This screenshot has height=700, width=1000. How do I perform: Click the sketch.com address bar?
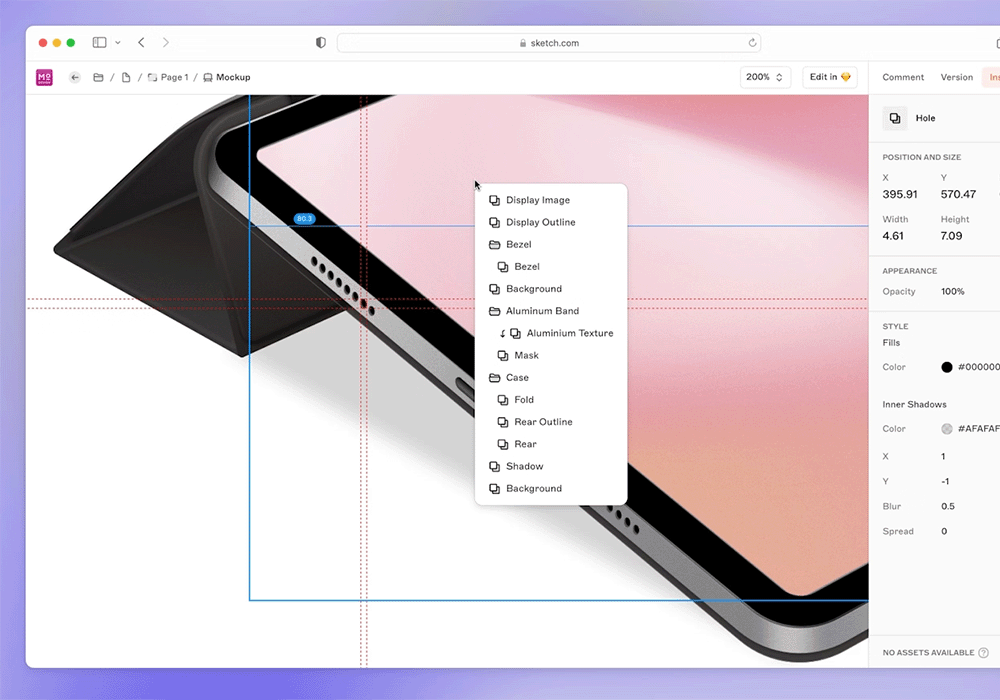click(x=548, y=43)
